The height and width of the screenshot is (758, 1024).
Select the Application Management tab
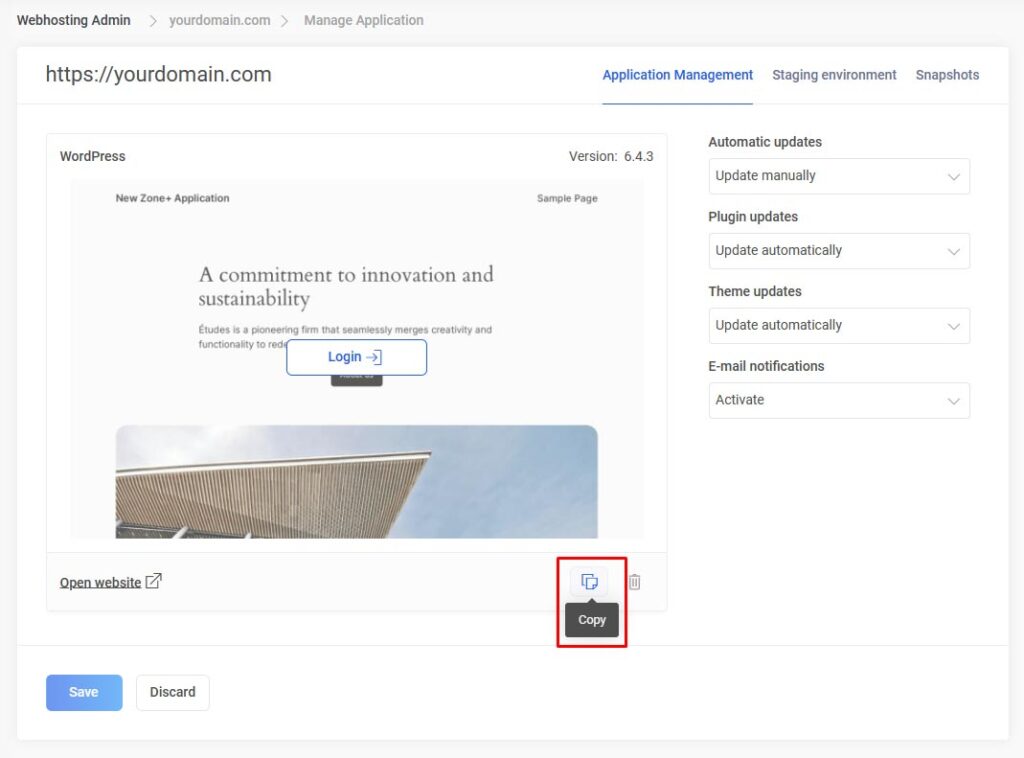[677, 75]
